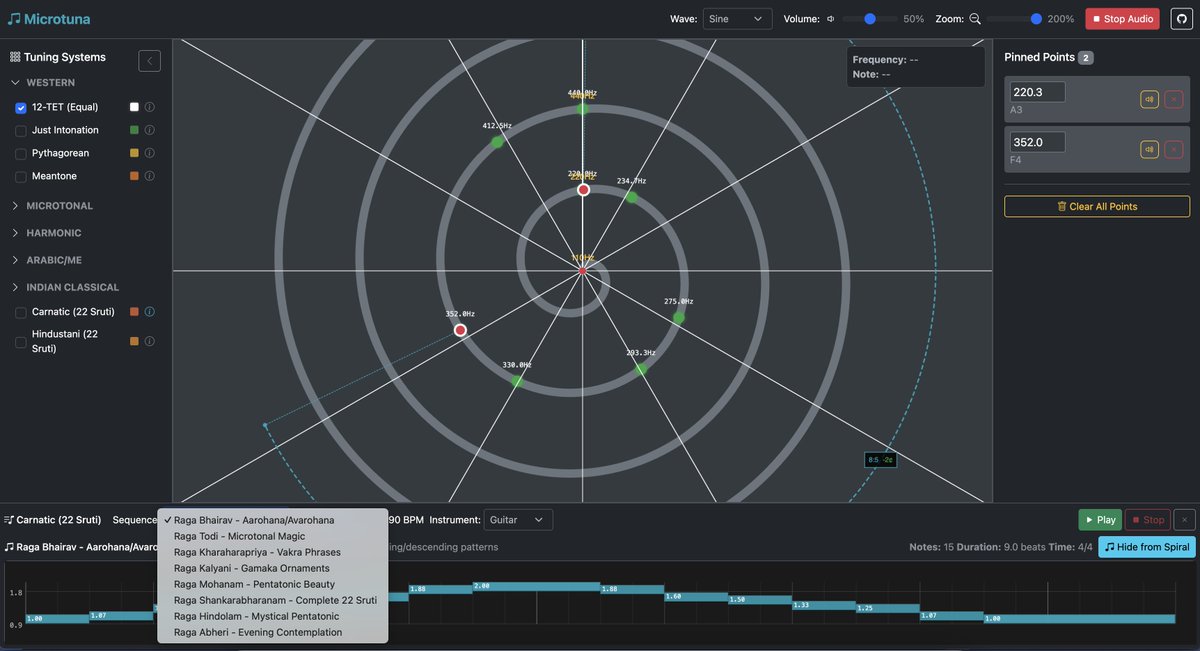This screenshot has height=651, width=1200.
Task: Remove the 352.0 F4 pinned point
Action: click(1174, 149)
